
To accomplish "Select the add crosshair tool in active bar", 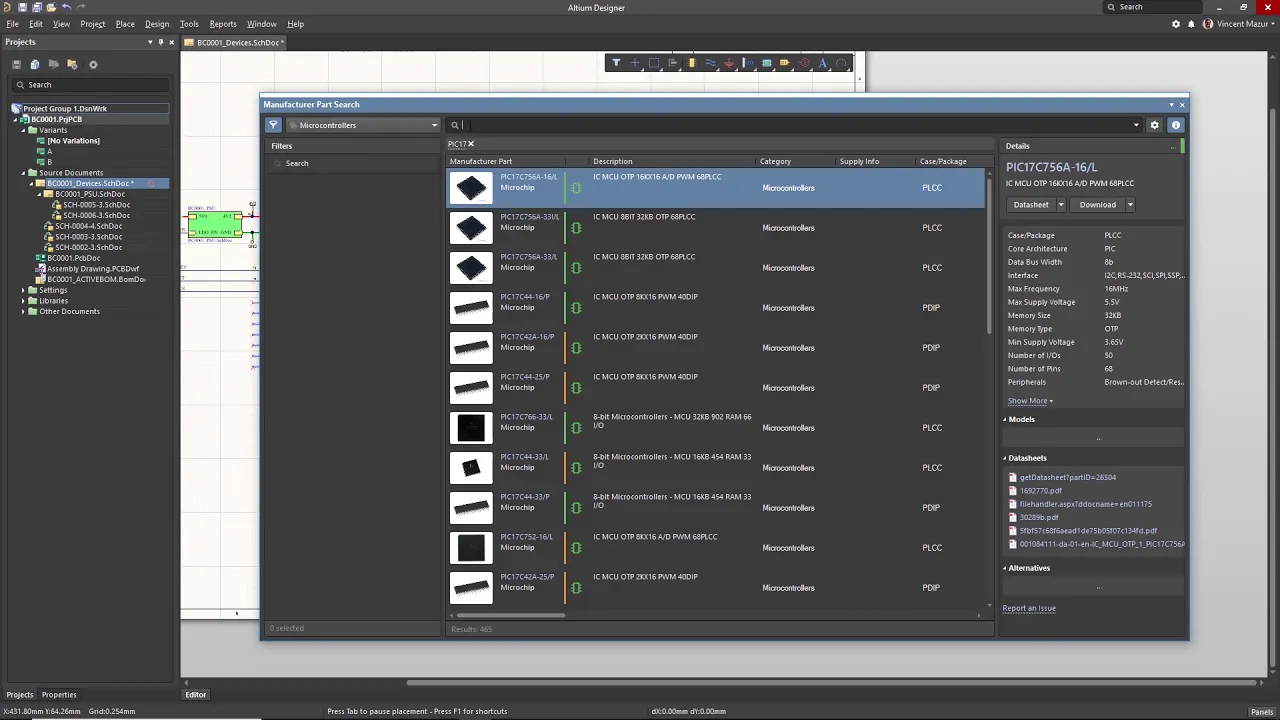I will pos(635,63).
